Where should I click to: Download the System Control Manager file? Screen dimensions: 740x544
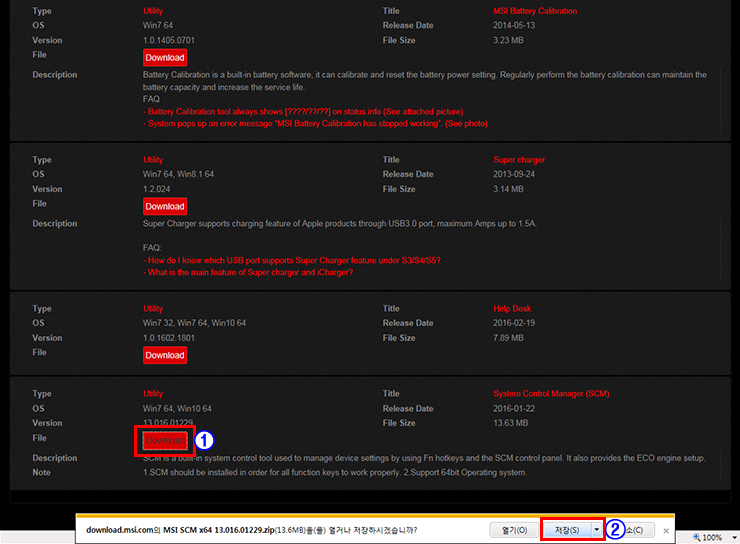165,440
